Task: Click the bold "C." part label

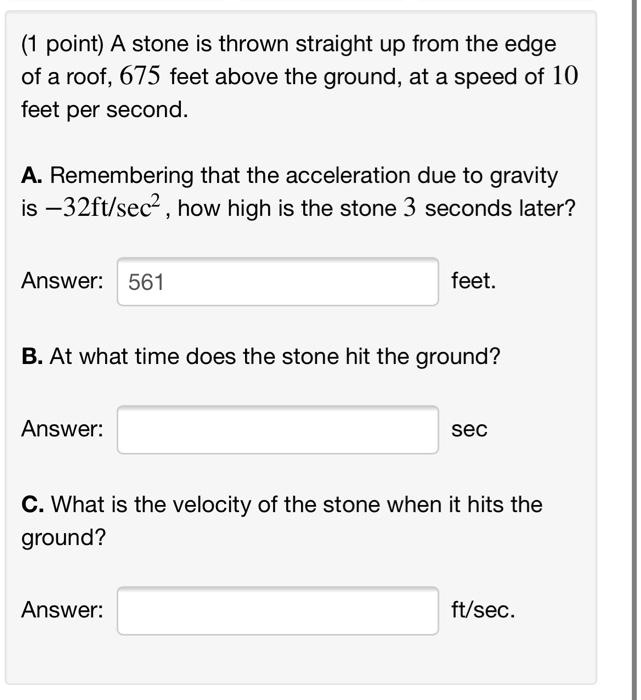Action: [x=32, y=505]
